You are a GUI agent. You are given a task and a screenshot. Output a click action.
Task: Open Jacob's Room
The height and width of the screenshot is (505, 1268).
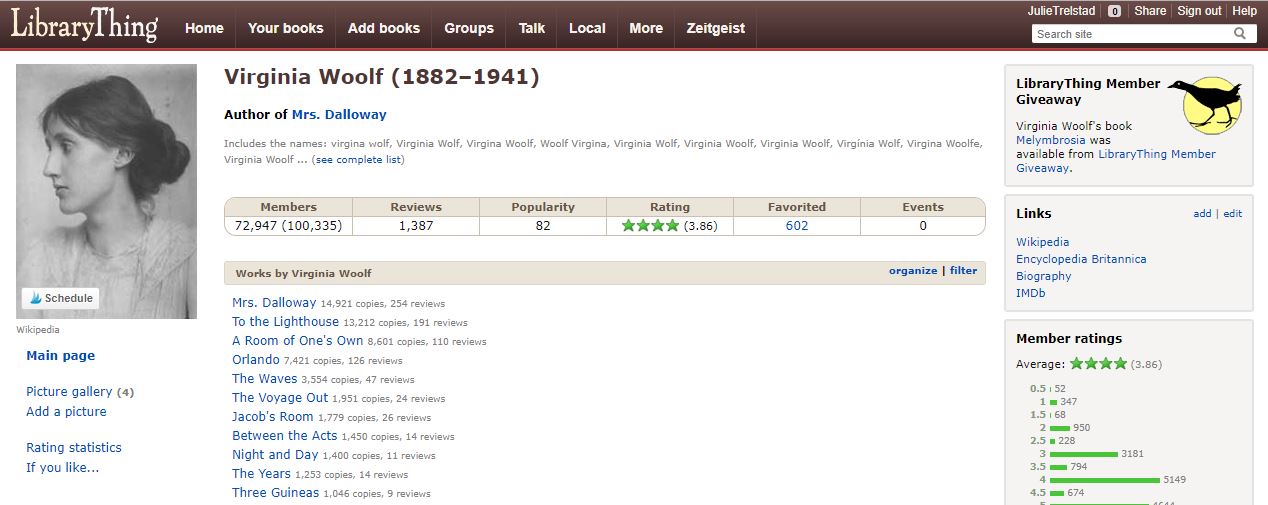(273, 417)
